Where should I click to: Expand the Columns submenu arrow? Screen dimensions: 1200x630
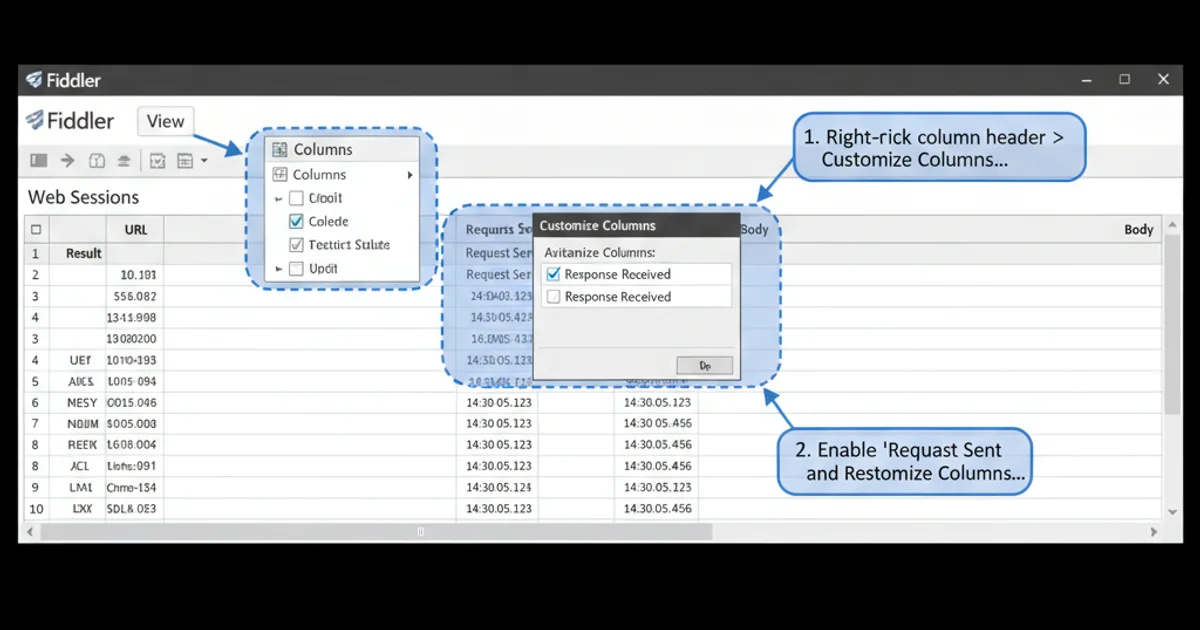tap(409, 175)
